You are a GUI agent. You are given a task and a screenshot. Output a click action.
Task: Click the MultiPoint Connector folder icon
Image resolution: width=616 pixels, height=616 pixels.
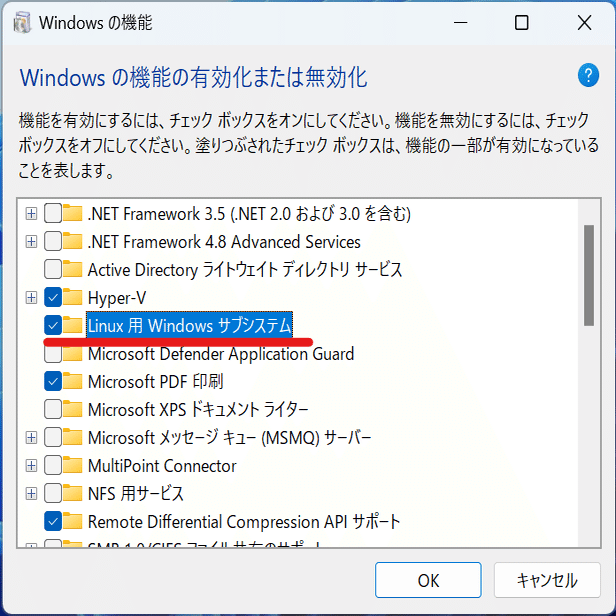(x=73, y=466)
